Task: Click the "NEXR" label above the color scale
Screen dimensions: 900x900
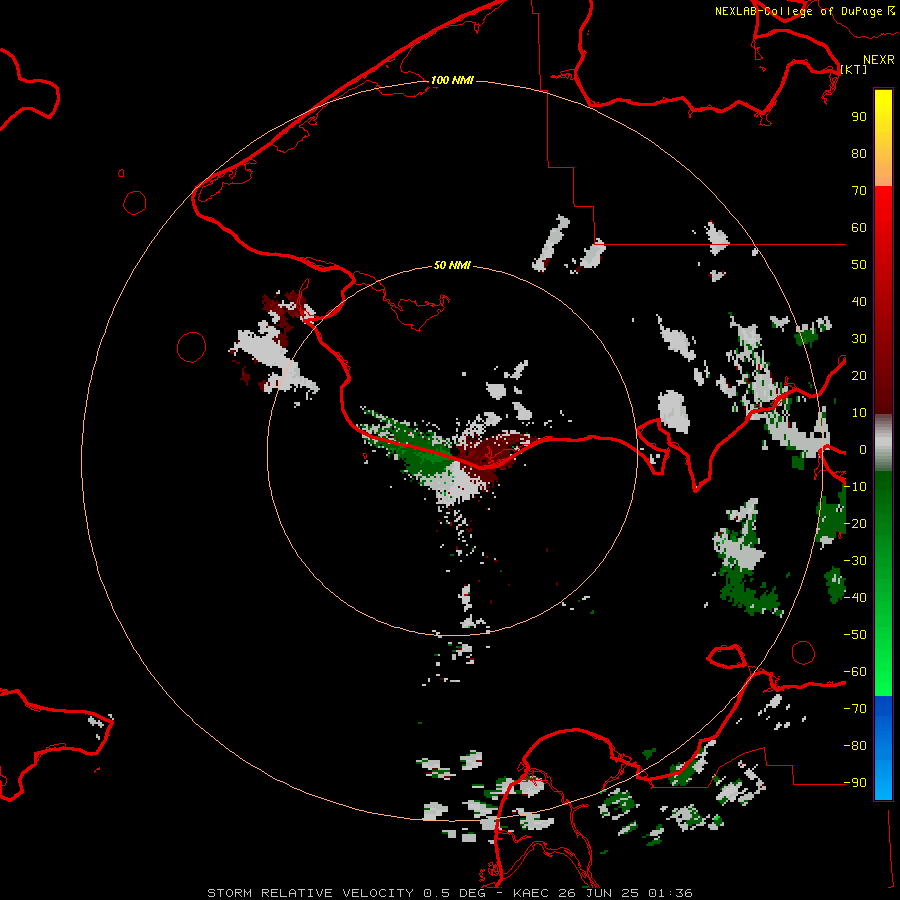Action: [x=879, y=60]
